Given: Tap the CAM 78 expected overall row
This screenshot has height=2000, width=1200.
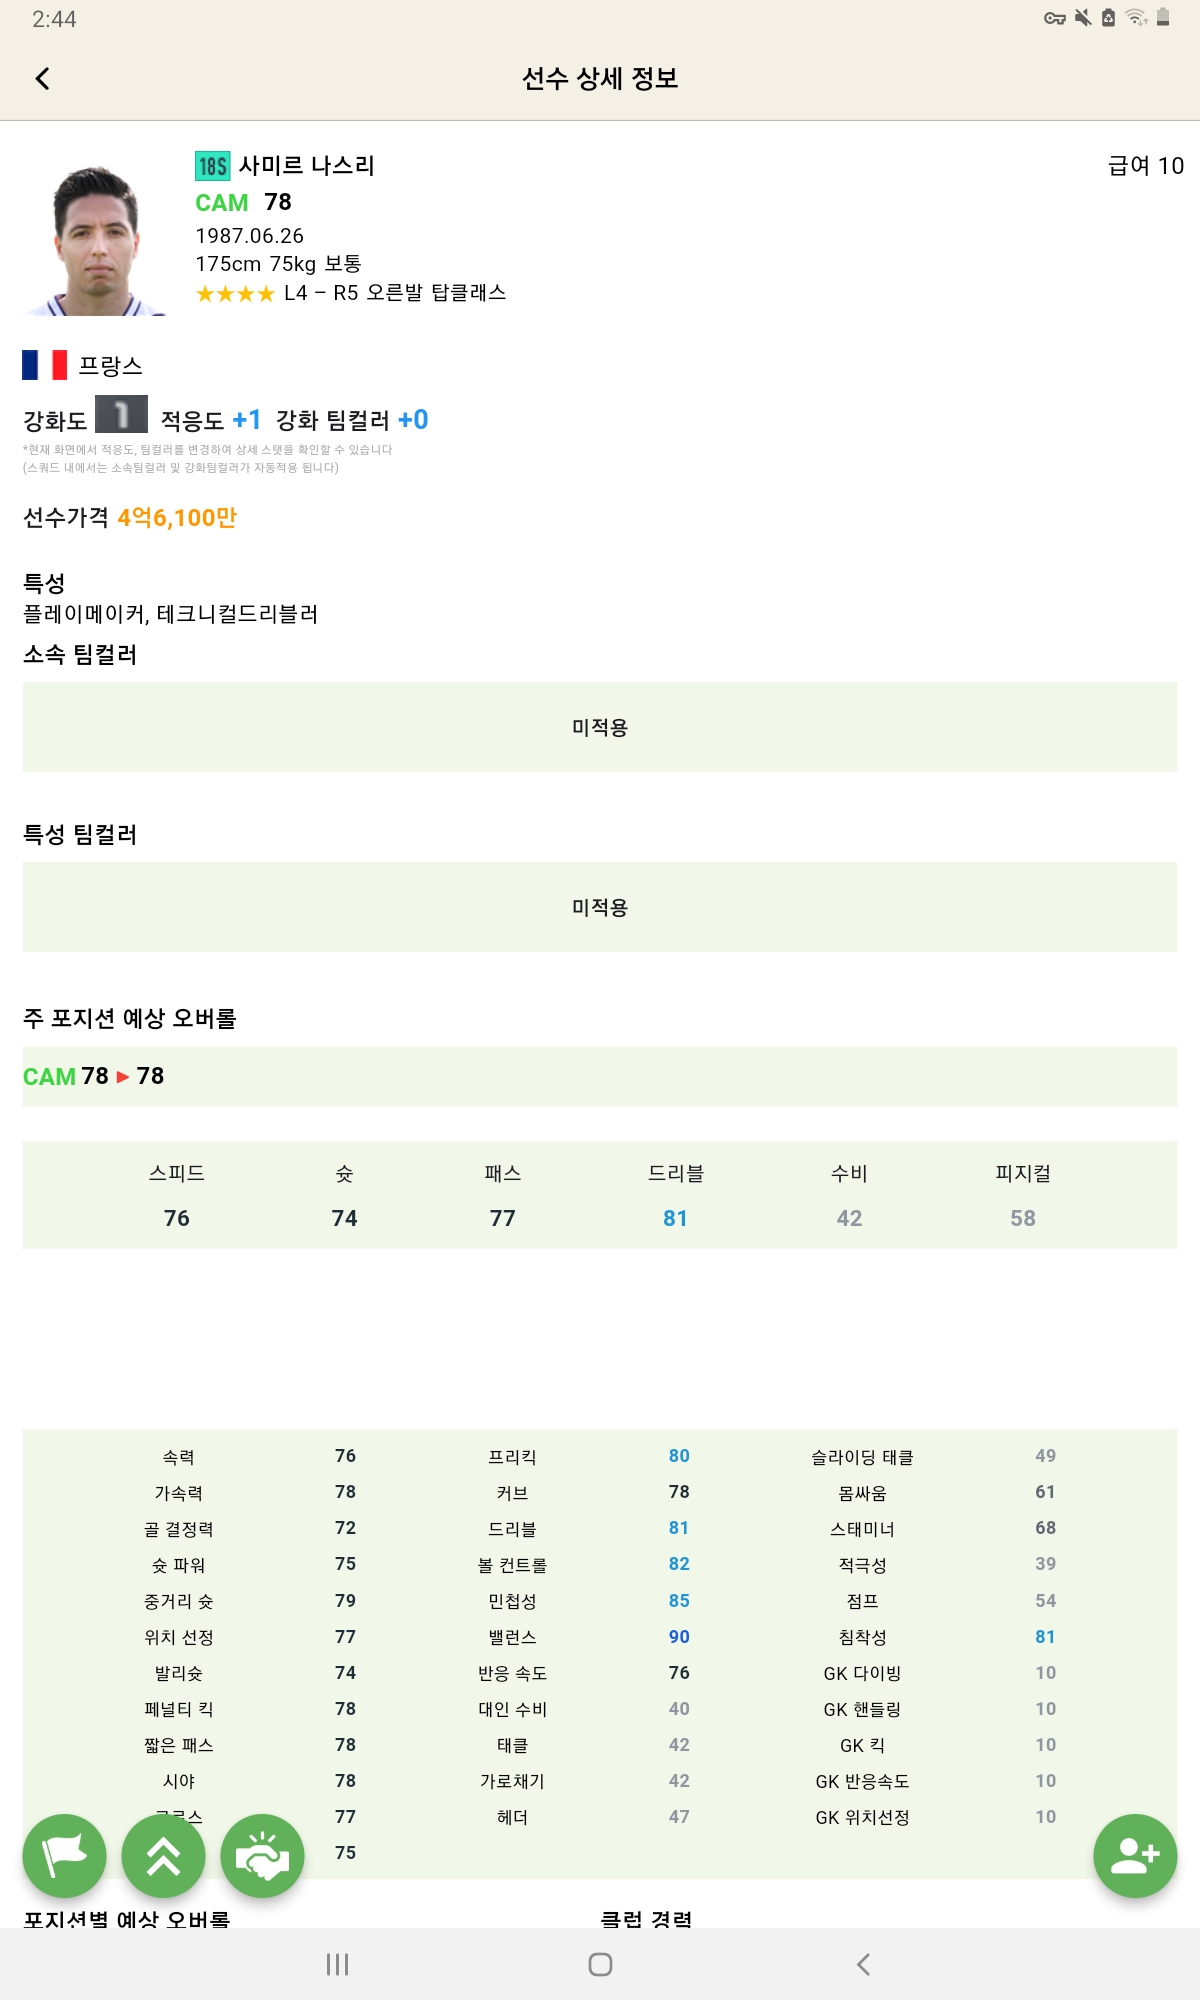Looking at the screenshot, I should [600, 1076].
